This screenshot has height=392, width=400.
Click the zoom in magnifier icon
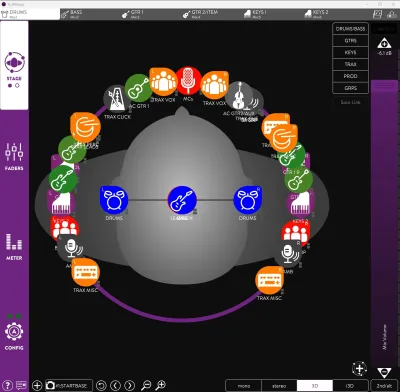tap(161, 385)
